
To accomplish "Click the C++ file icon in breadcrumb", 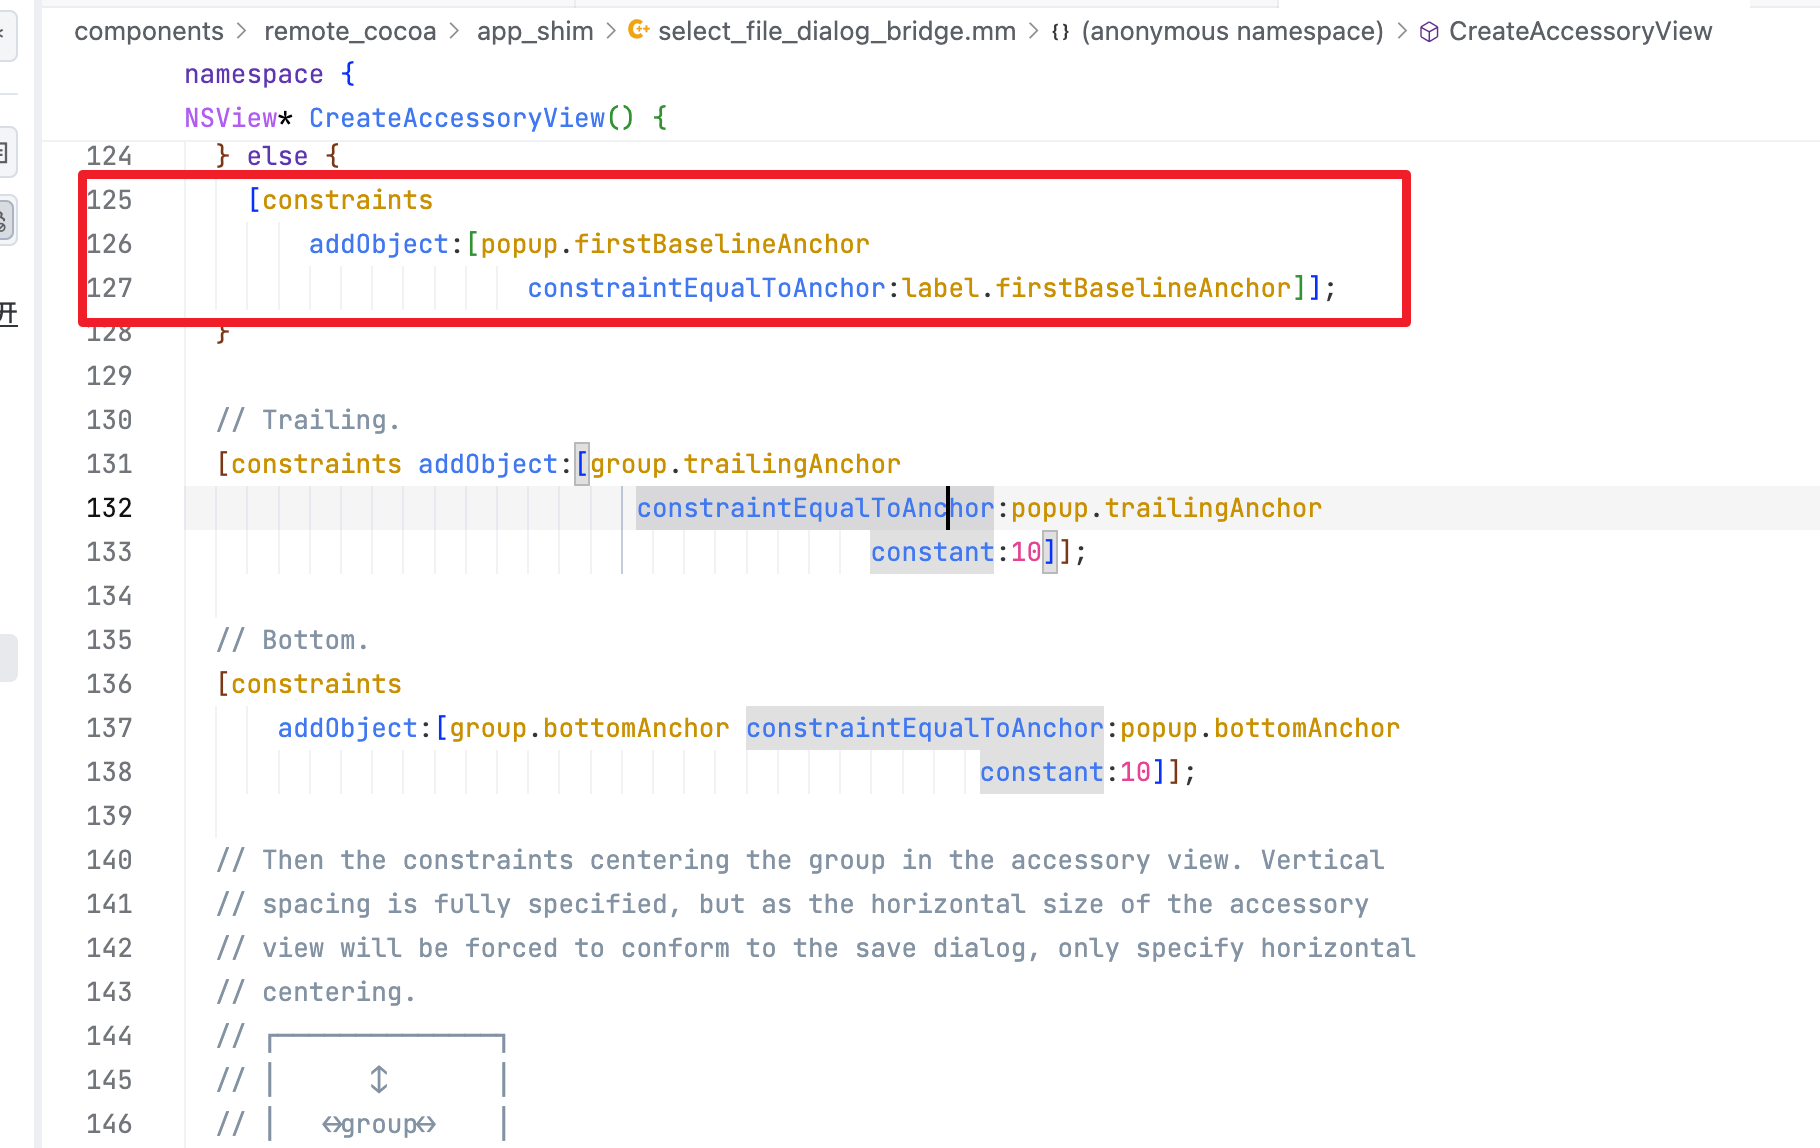I will click(638, 31).
